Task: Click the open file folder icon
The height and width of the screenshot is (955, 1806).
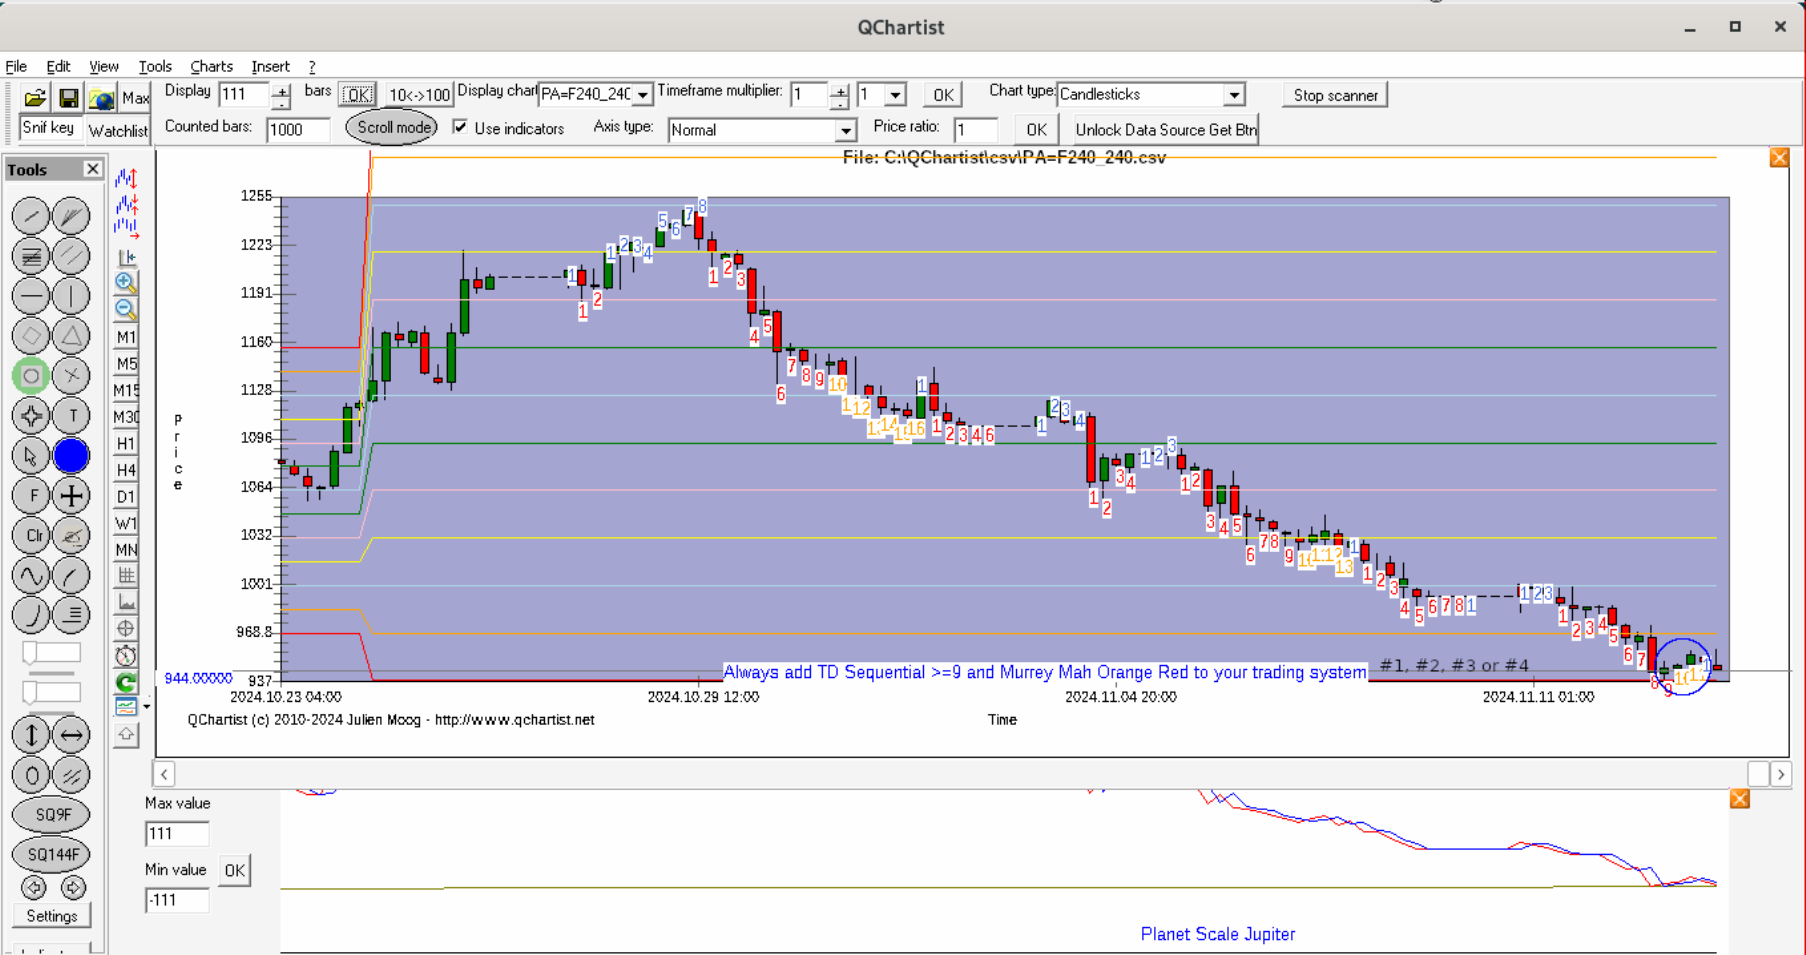Action: 35,98
